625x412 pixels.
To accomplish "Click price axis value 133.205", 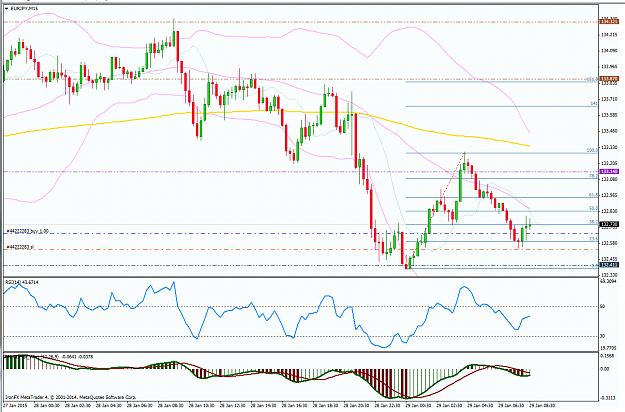I will point(609,163).
